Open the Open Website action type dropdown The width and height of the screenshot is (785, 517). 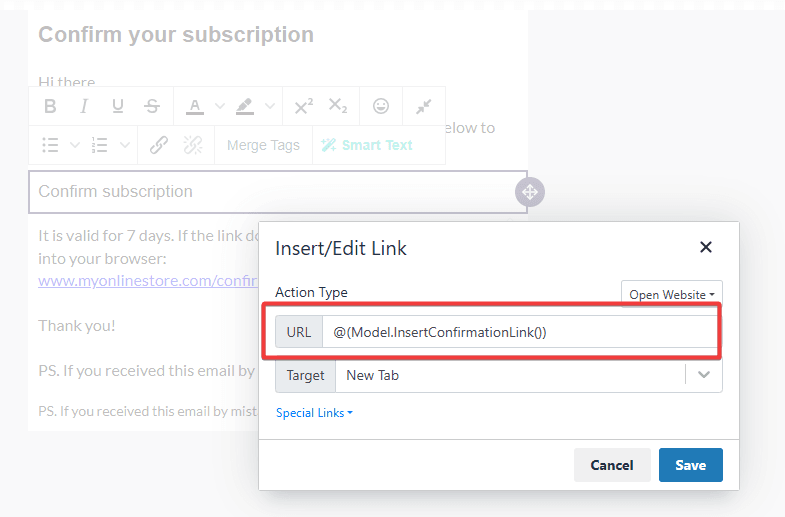tap(671, 294)
